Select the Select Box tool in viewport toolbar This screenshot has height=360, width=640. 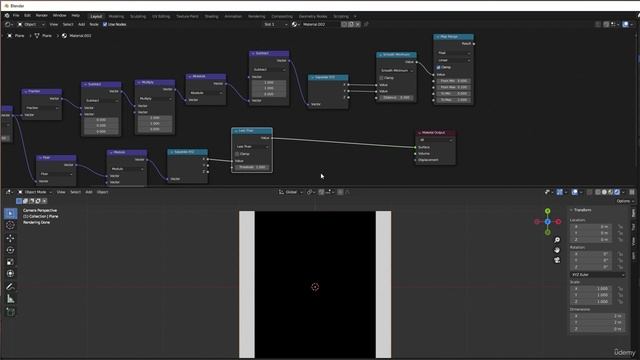tap(11, 213)
